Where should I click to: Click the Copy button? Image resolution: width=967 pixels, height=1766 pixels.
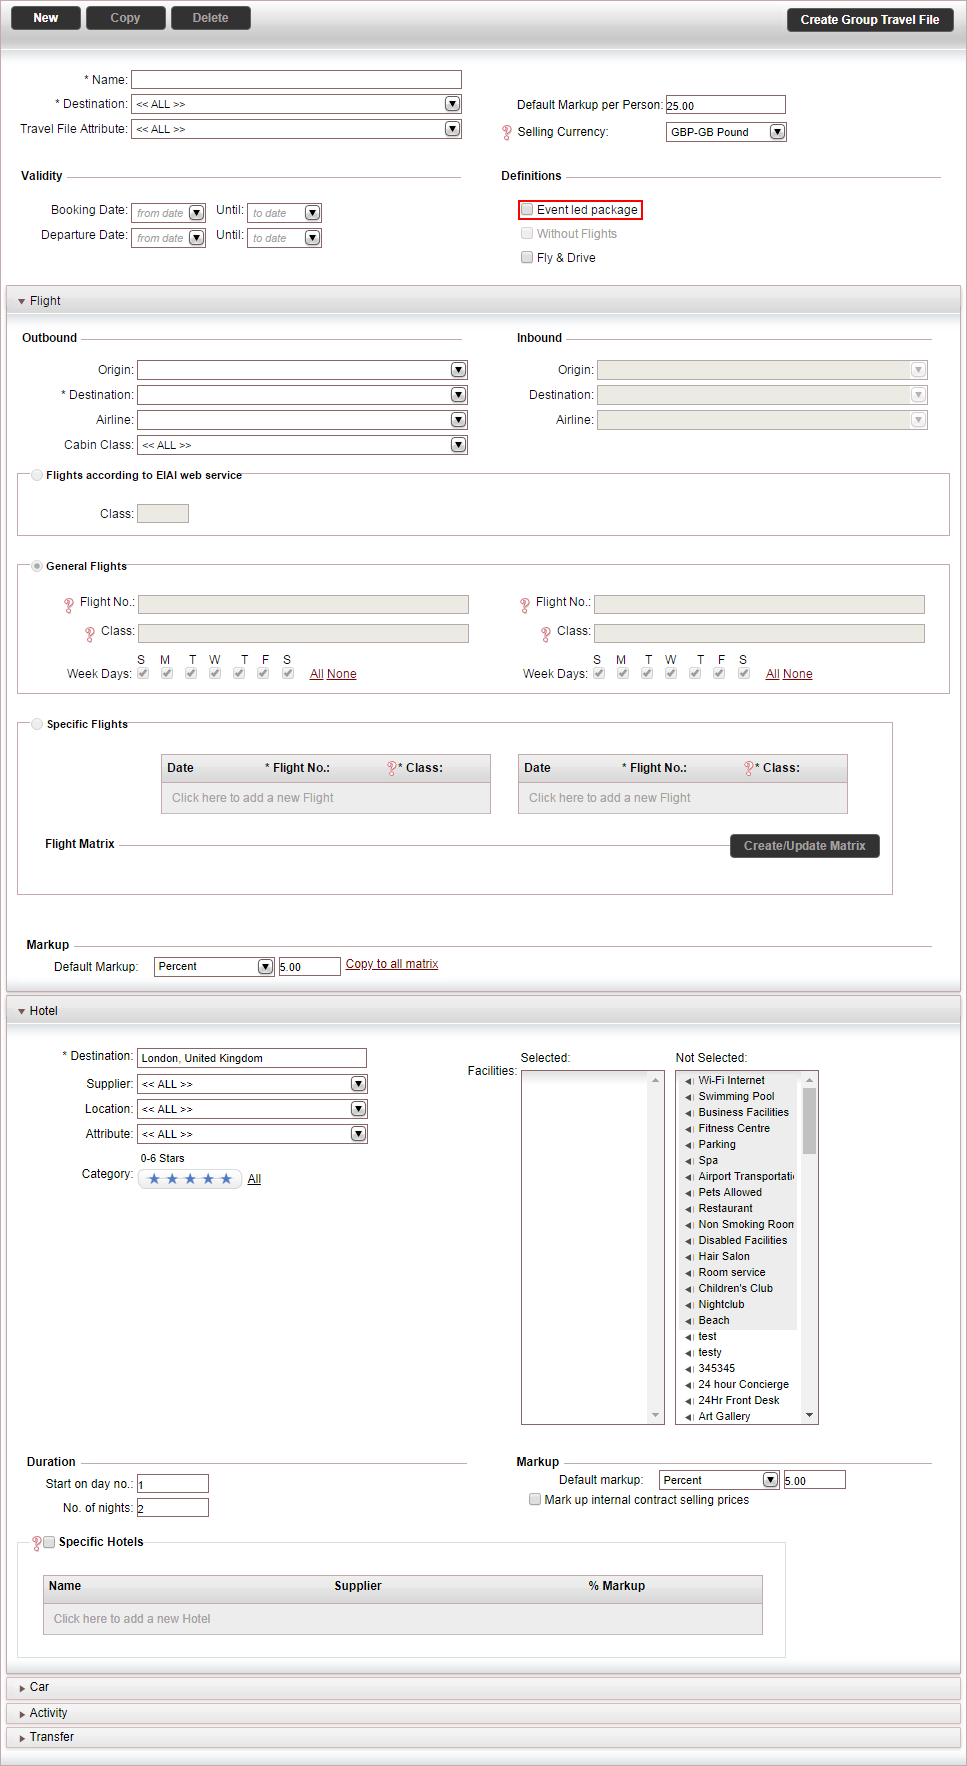pyautogui.click(x=126, y=18)
